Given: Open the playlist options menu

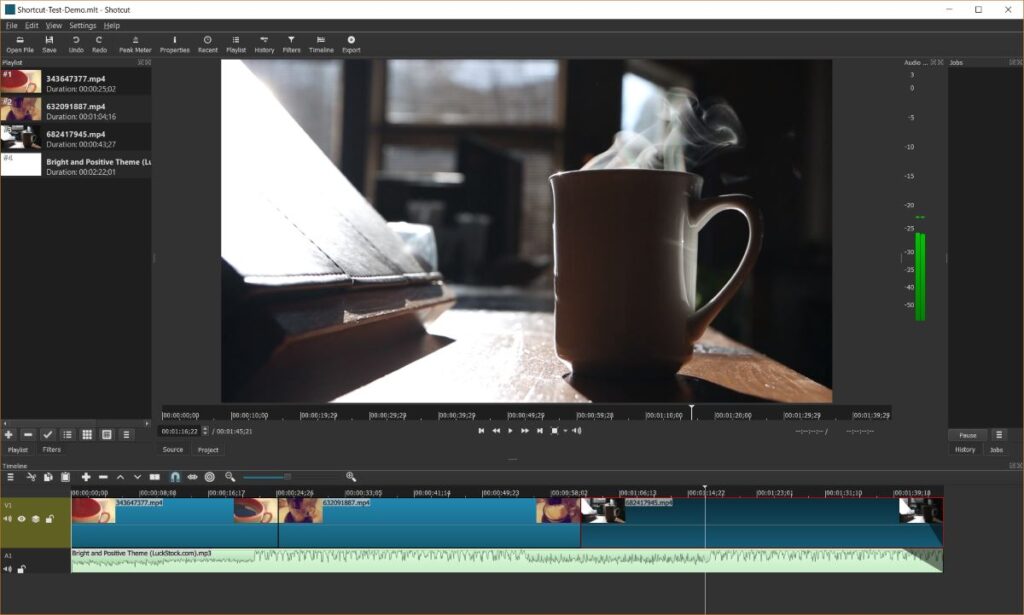Looking at the screenshot, I should tap(127, 435).
